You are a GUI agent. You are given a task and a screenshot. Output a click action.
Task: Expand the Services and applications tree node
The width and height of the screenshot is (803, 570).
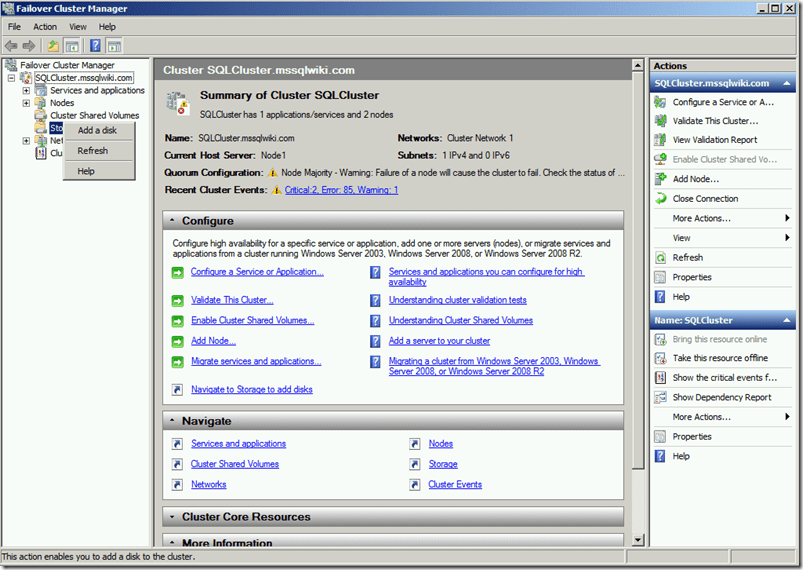[26, 91]
